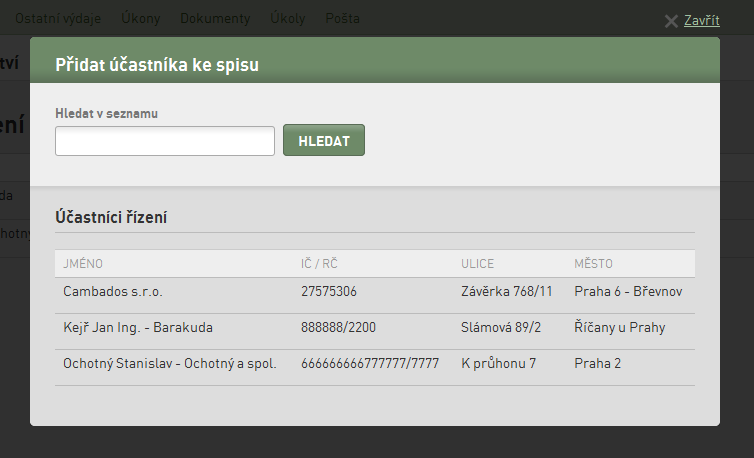
Task: Click the K průhonu 7 street cell
Action: 499,363
